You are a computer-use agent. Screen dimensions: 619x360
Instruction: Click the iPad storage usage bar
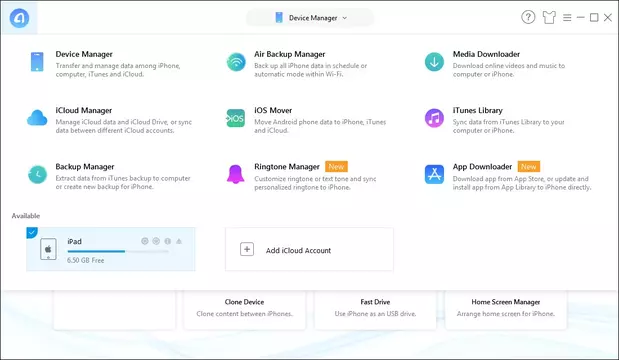click(118, 251)
